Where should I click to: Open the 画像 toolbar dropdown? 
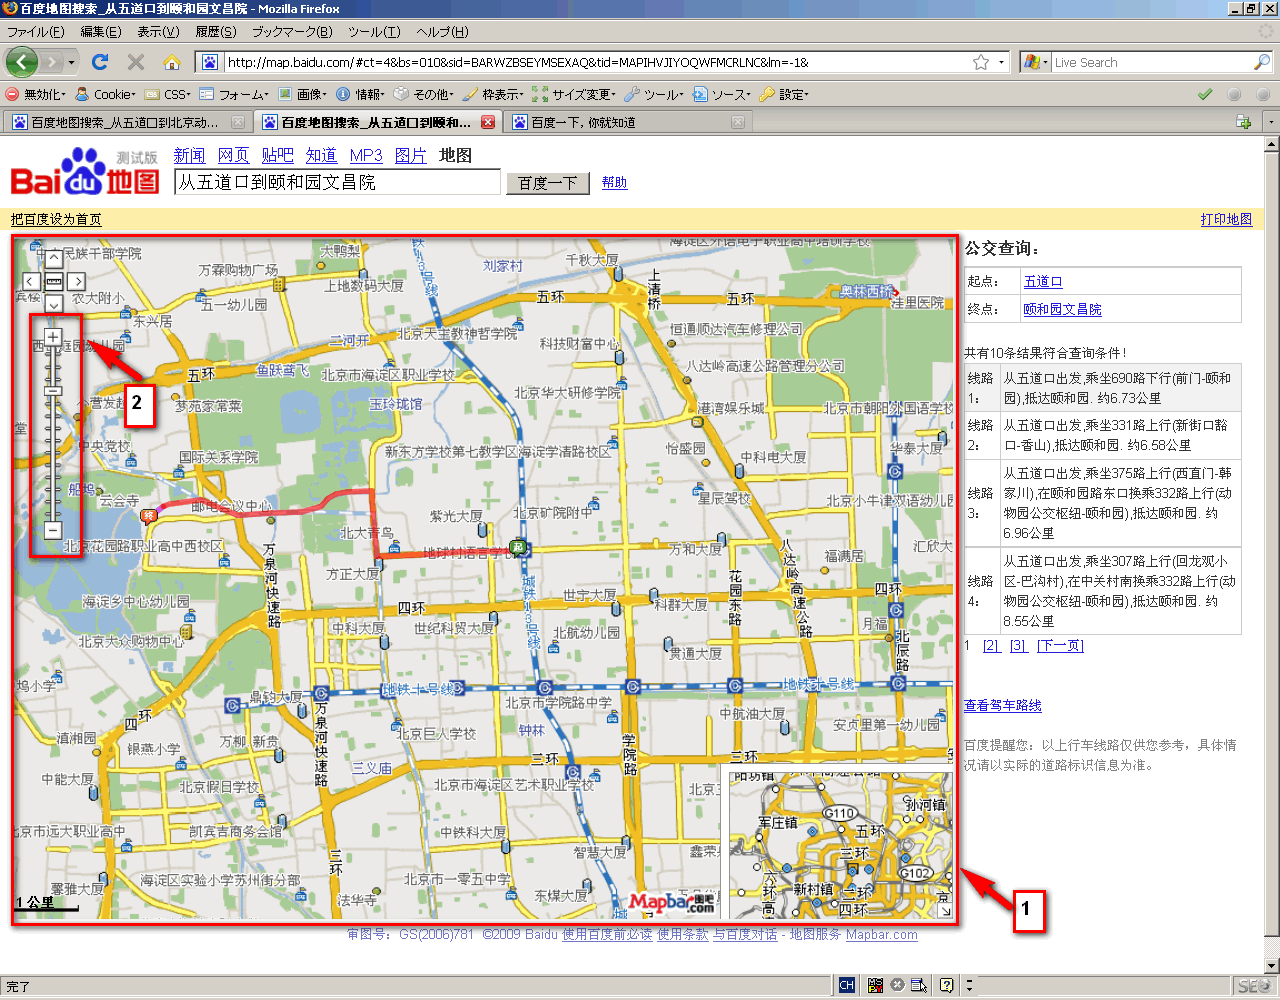(302, 94)
